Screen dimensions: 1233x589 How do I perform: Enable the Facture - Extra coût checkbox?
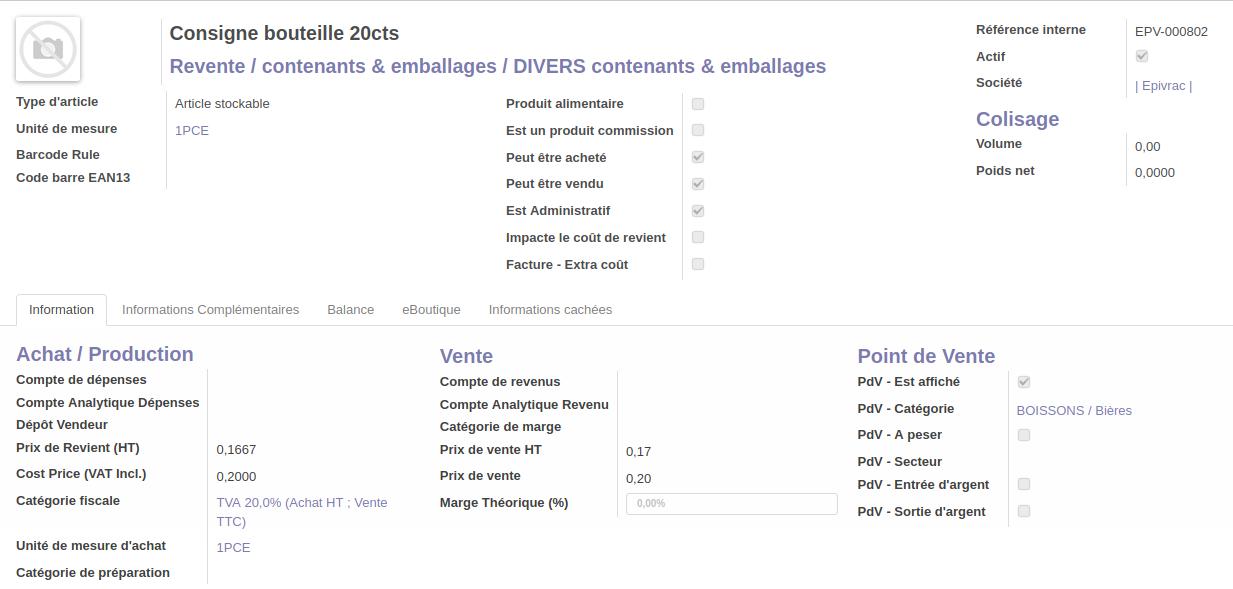698,264
